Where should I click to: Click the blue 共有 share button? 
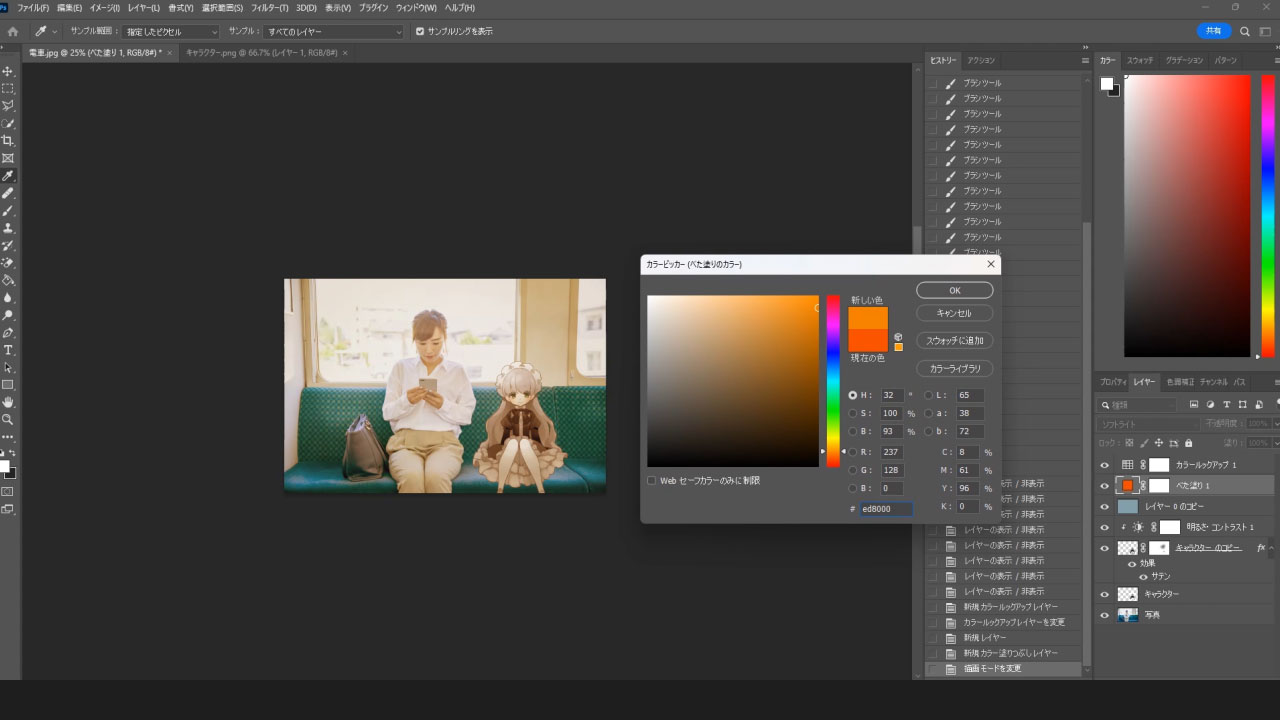pos(1214,31)
